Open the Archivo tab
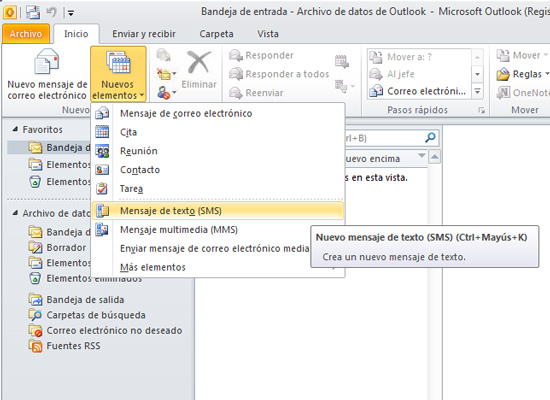 tap(26, 34)
